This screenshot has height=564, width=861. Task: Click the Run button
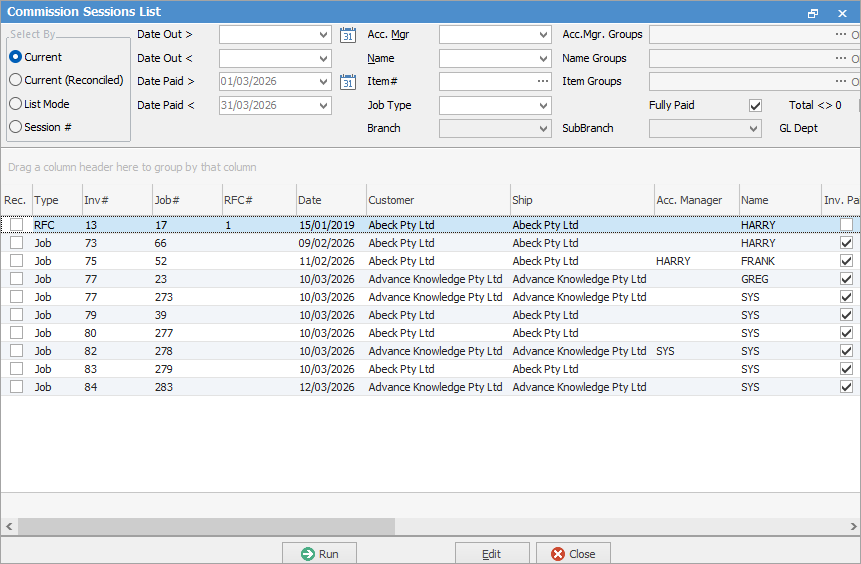[320, 554]
